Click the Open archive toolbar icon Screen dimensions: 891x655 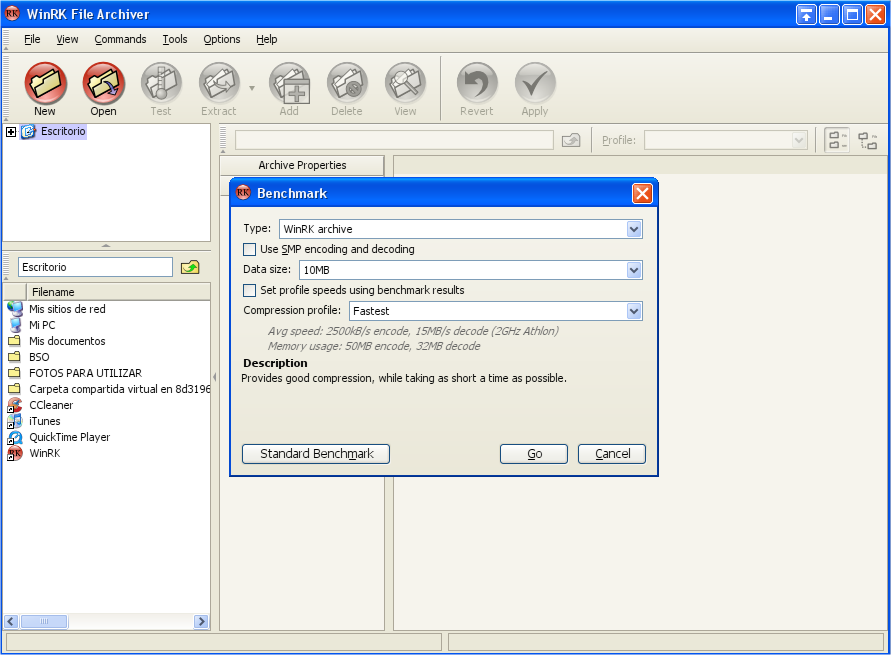(103, 84)
